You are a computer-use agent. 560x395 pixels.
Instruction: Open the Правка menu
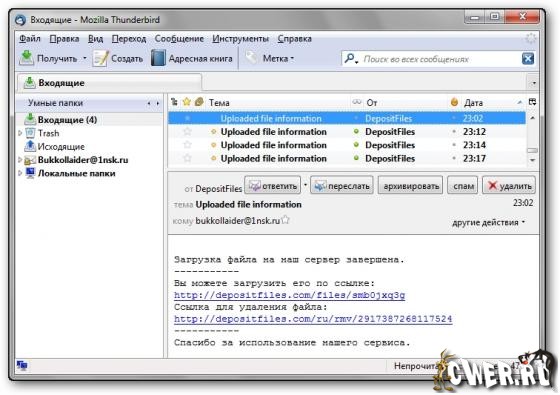pyautogui.click(x=64, y=39)
